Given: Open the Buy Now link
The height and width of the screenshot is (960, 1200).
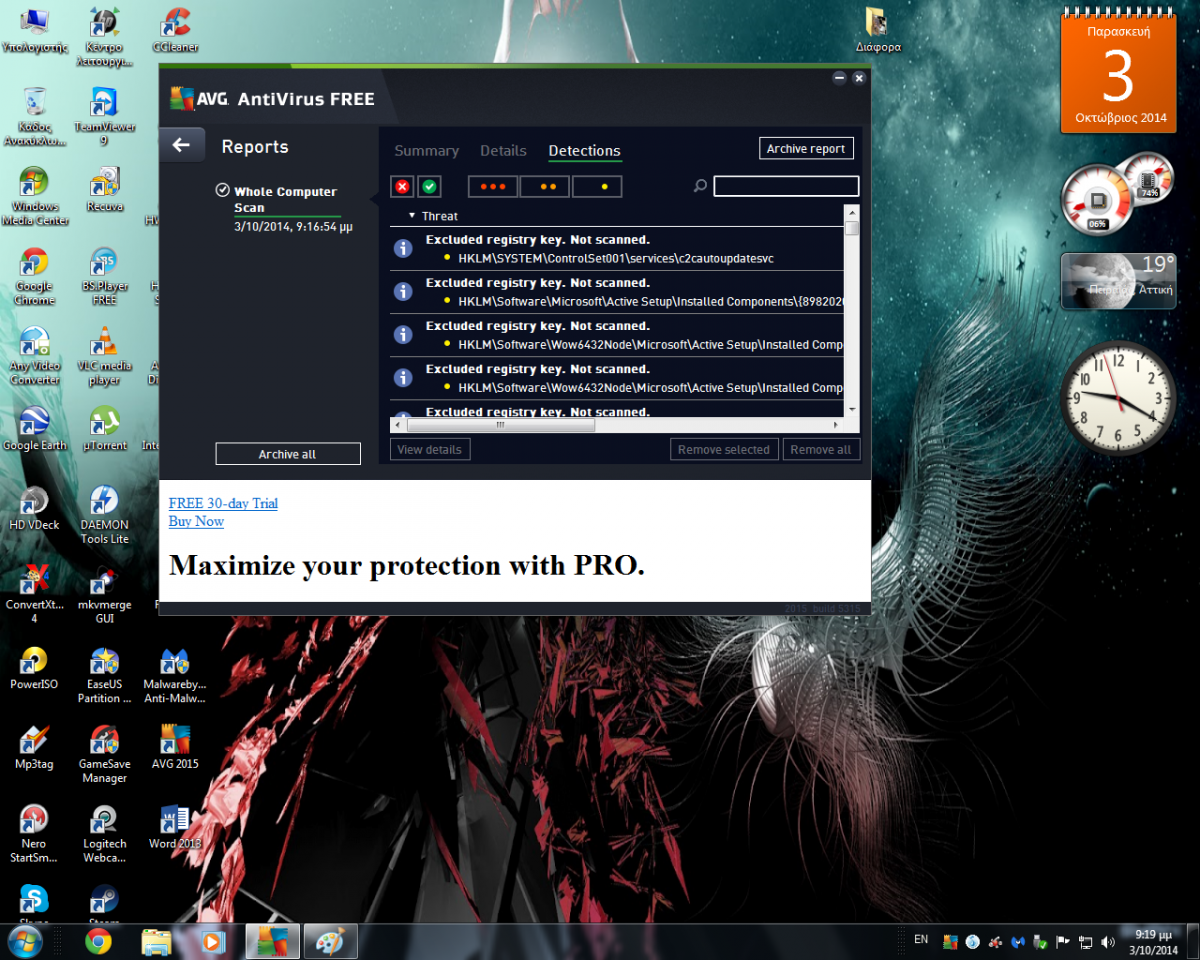Looking at the screenshot, I should 196,521.
